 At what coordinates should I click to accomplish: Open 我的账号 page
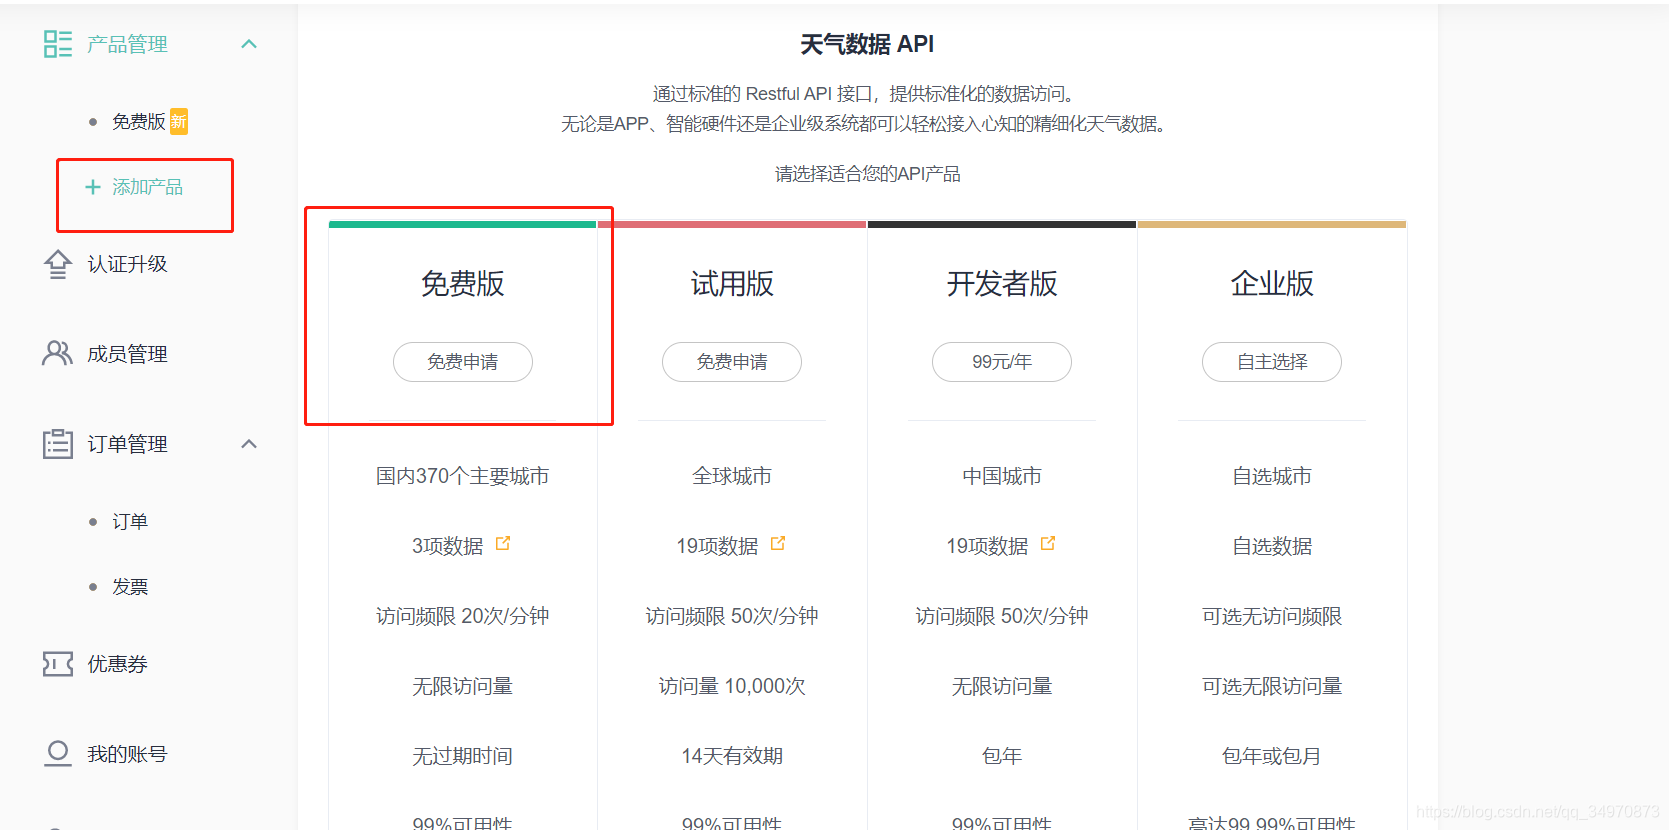point(127,754)
